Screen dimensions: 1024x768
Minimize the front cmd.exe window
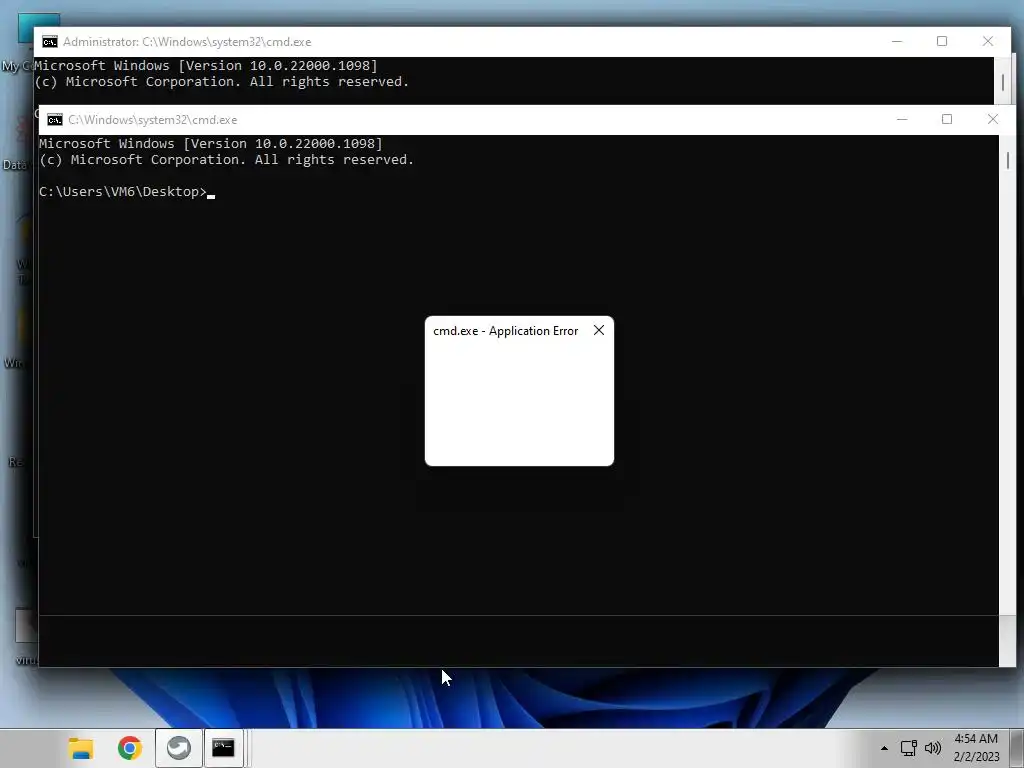[902, 120]
